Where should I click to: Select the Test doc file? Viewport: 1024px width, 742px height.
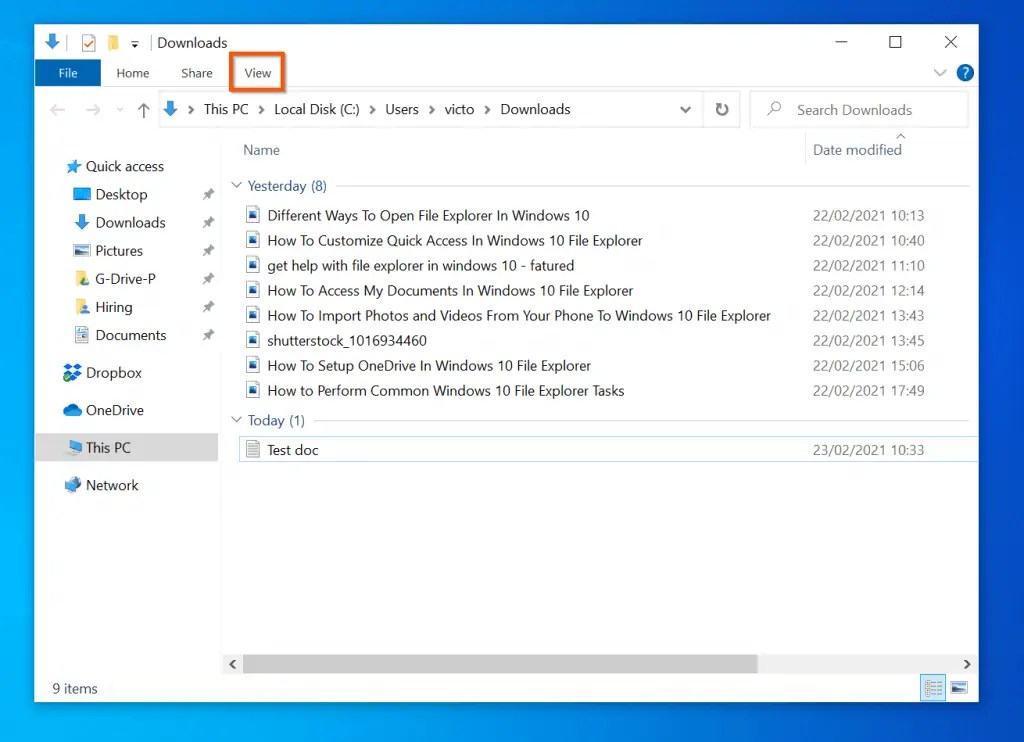coord(292,450)
